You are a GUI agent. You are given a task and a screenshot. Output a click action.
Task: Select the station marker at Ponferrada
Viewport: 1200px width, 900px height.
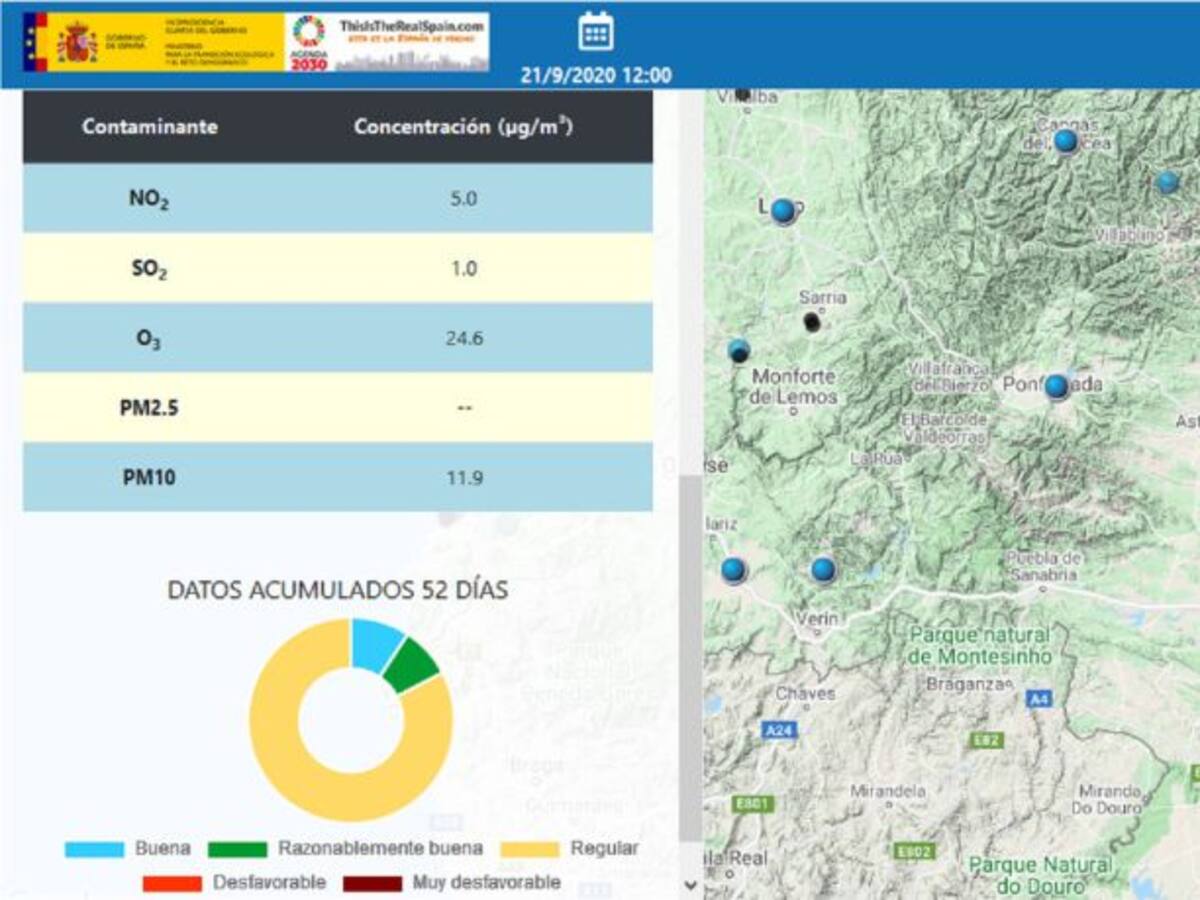coord(1056,386)
